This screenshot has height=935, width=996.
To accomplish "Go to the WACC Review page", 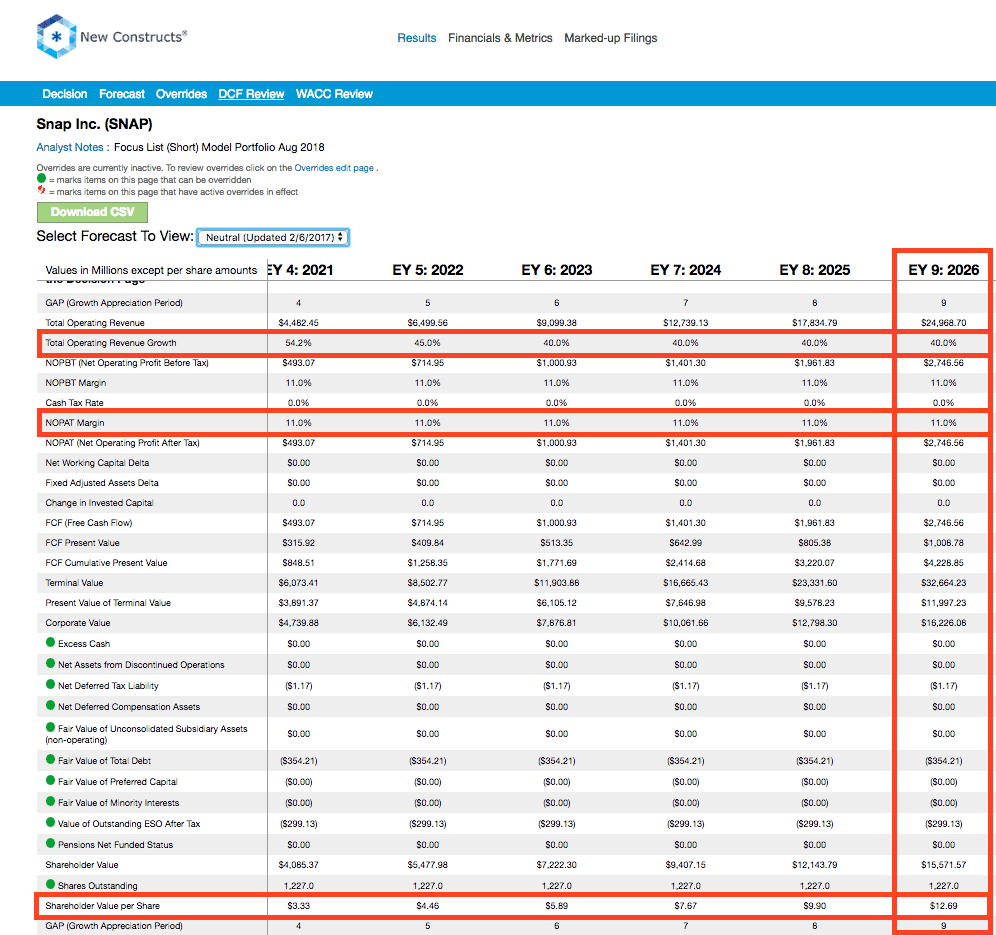I will pos(334,94).
